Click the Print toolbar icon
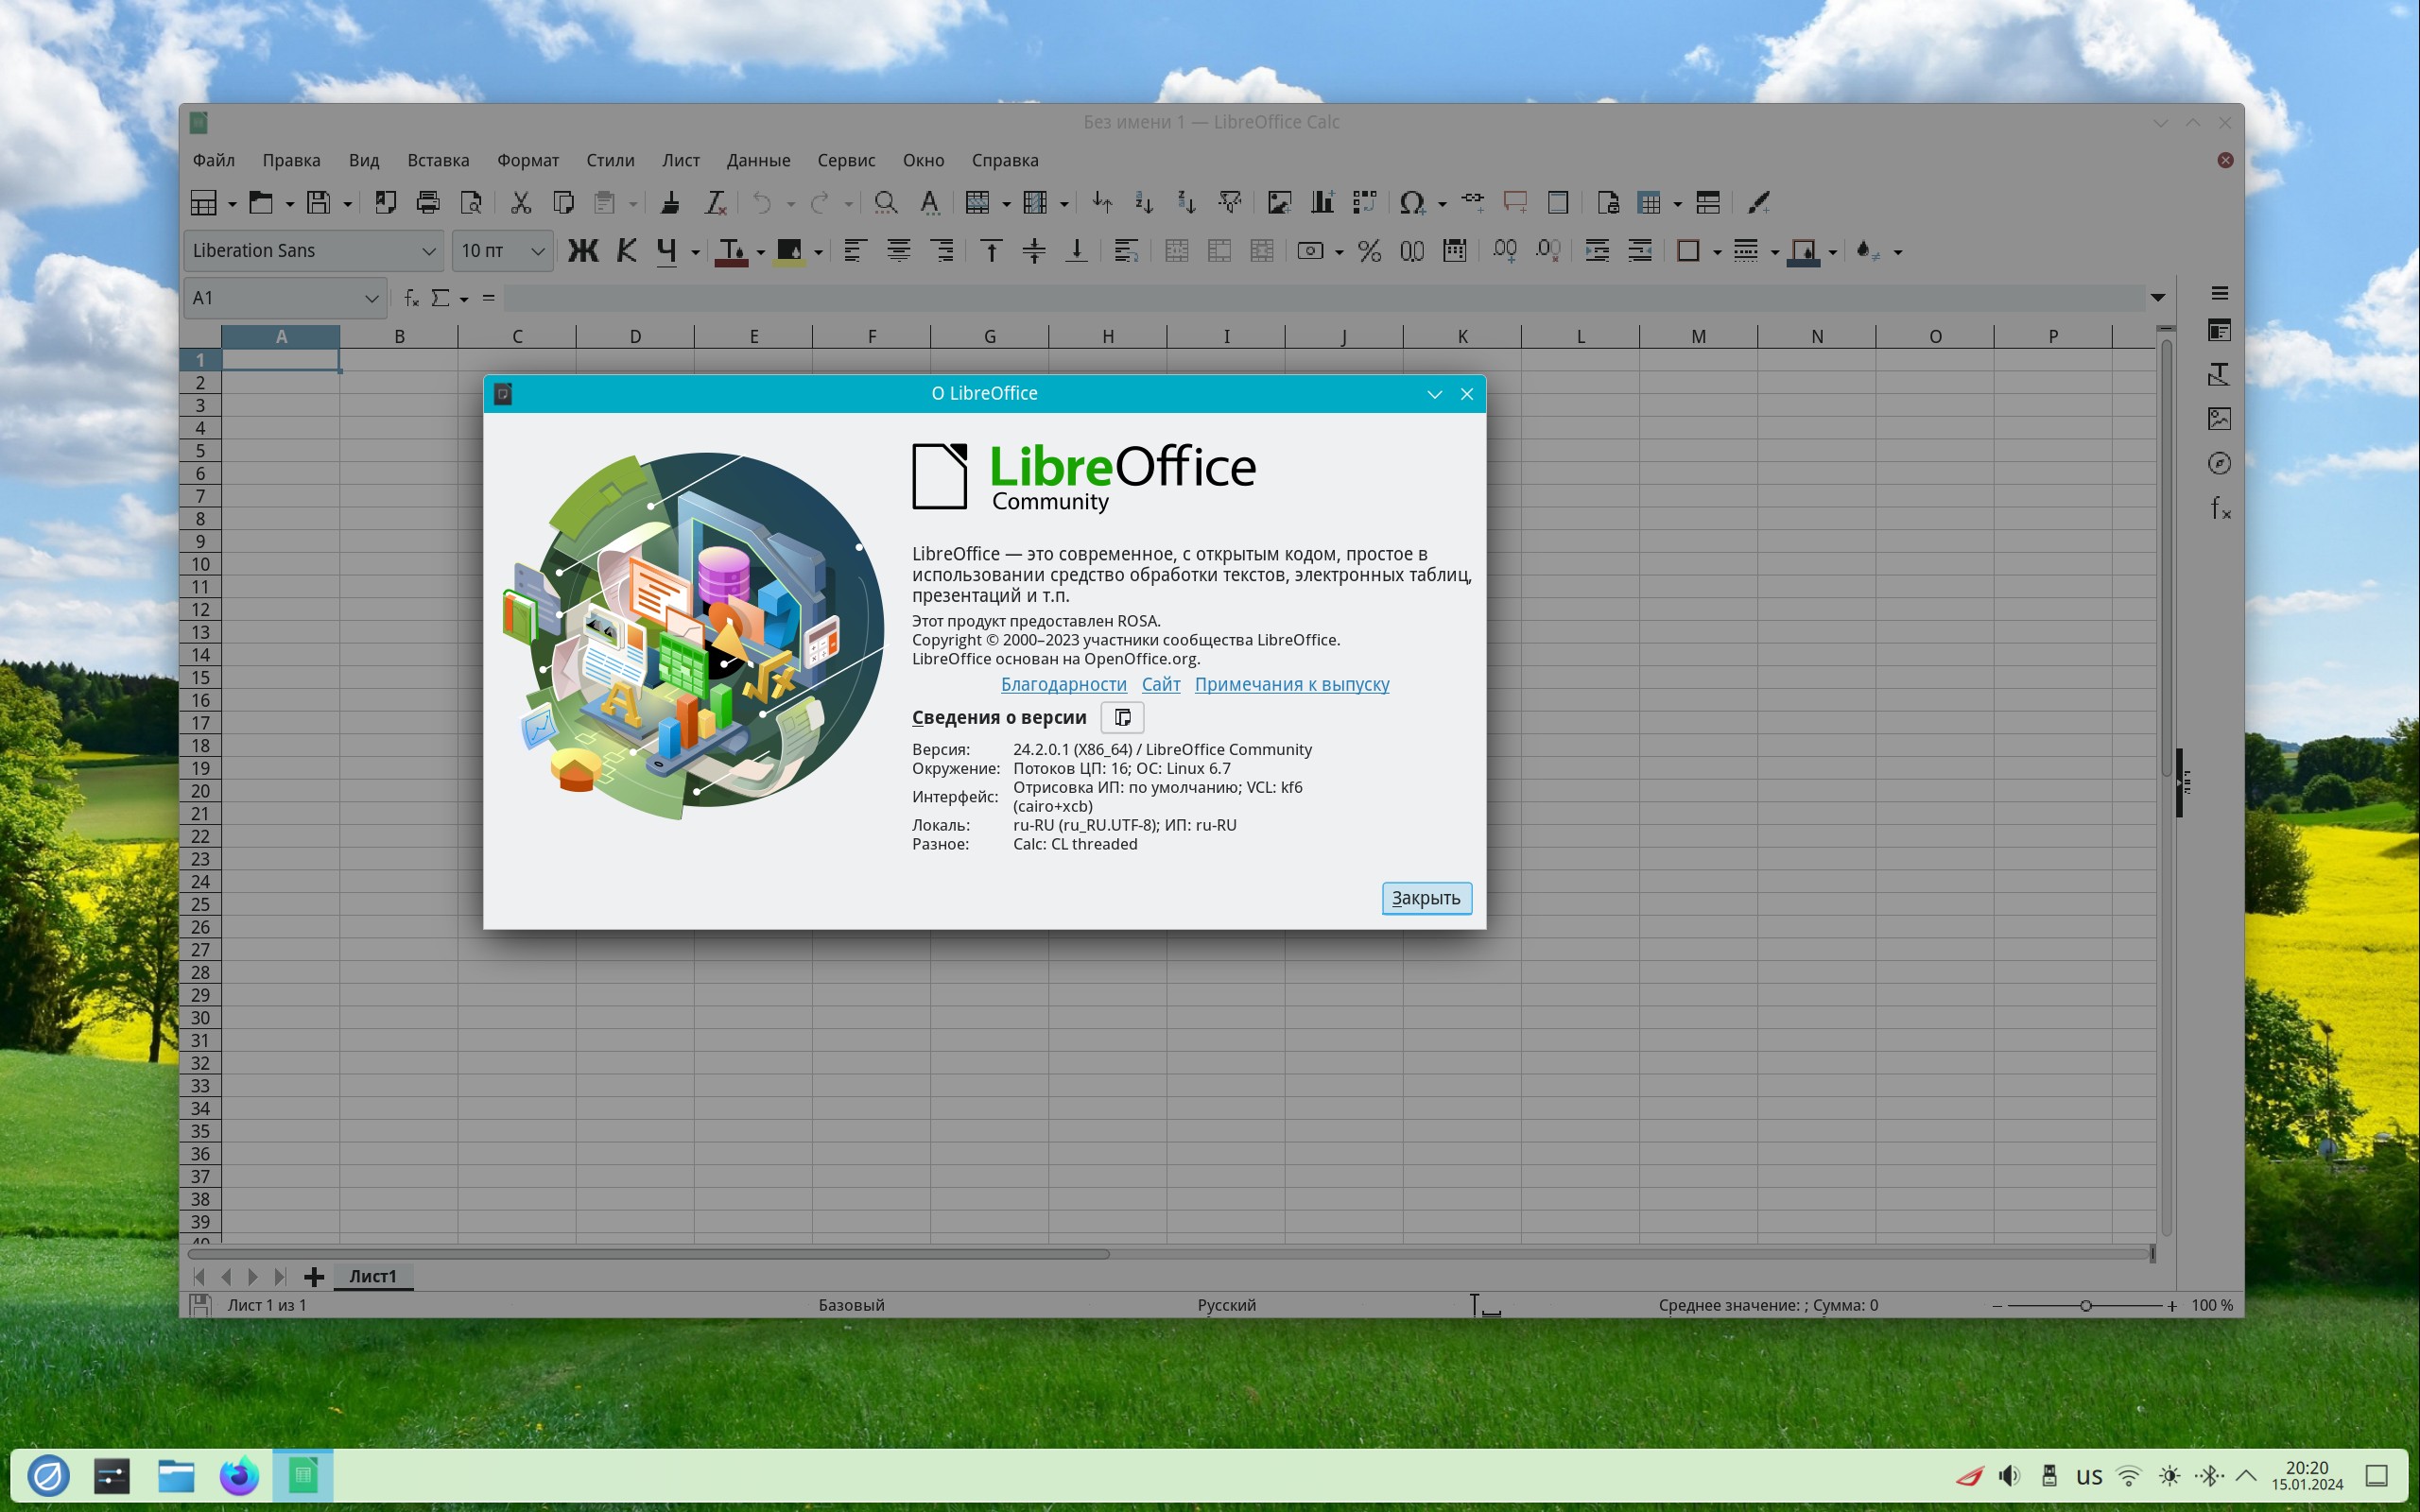Screen dimensions: 2420x1512 428,203
